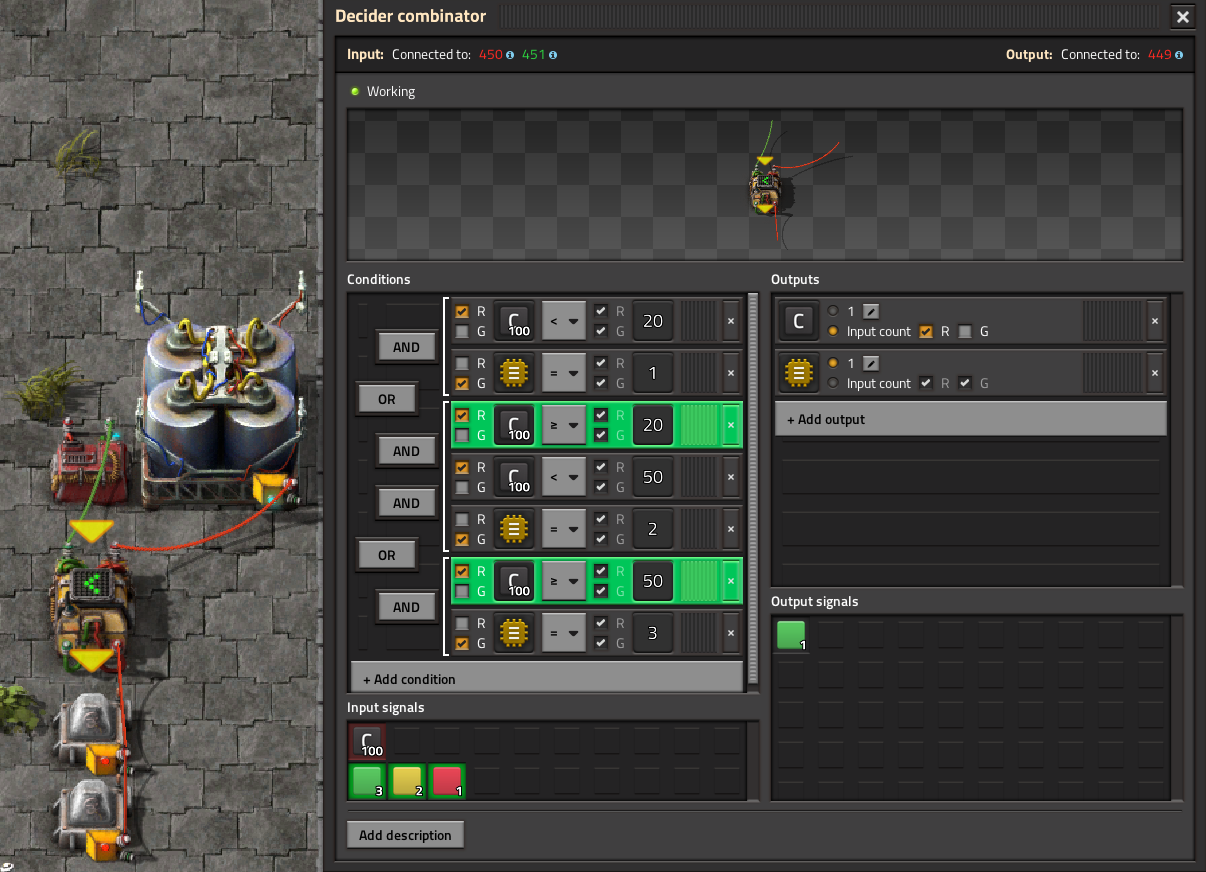1206x872 pixels.
Task: Open the '=' comparator dropdown for the '= 2' condition
Action: click(564, 529)
